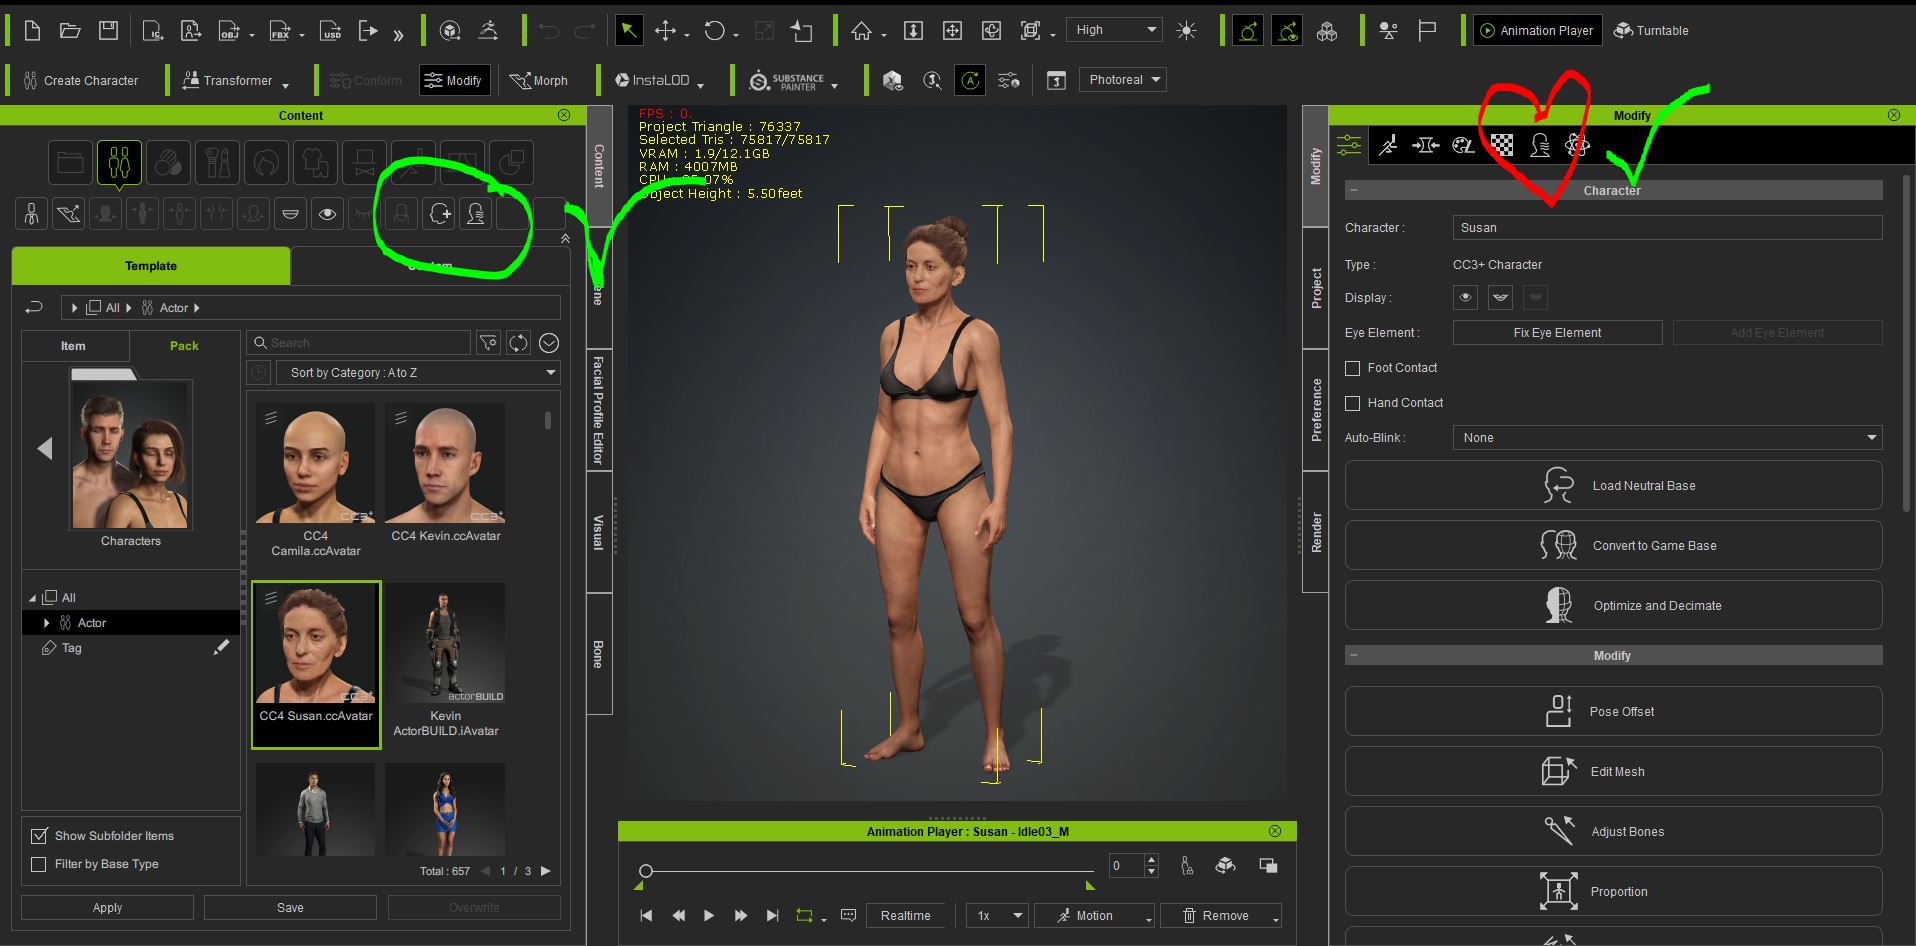Activate the green arrow Select tool
This screenshot has height=946, width=1916.
click(628, 31)
